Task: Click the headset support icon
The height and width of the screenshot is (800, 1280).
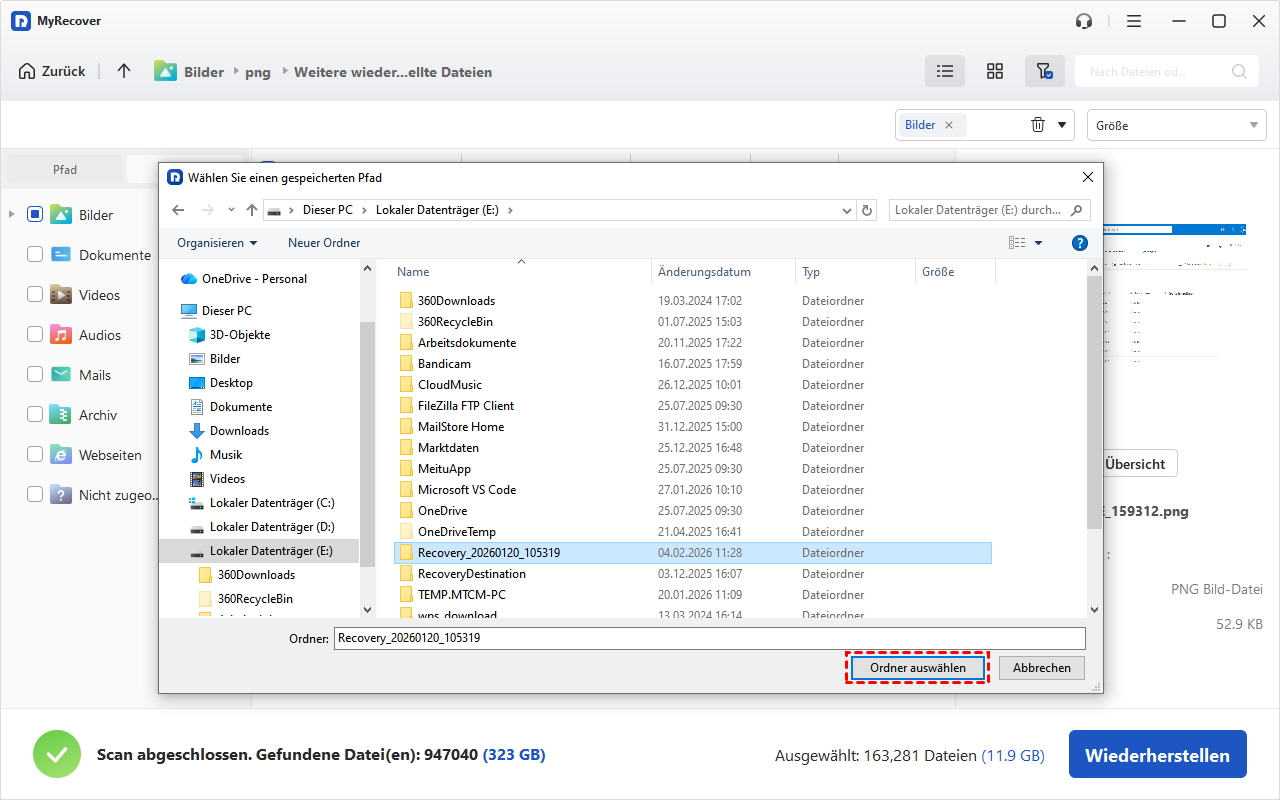Action: pos(1084,21)
